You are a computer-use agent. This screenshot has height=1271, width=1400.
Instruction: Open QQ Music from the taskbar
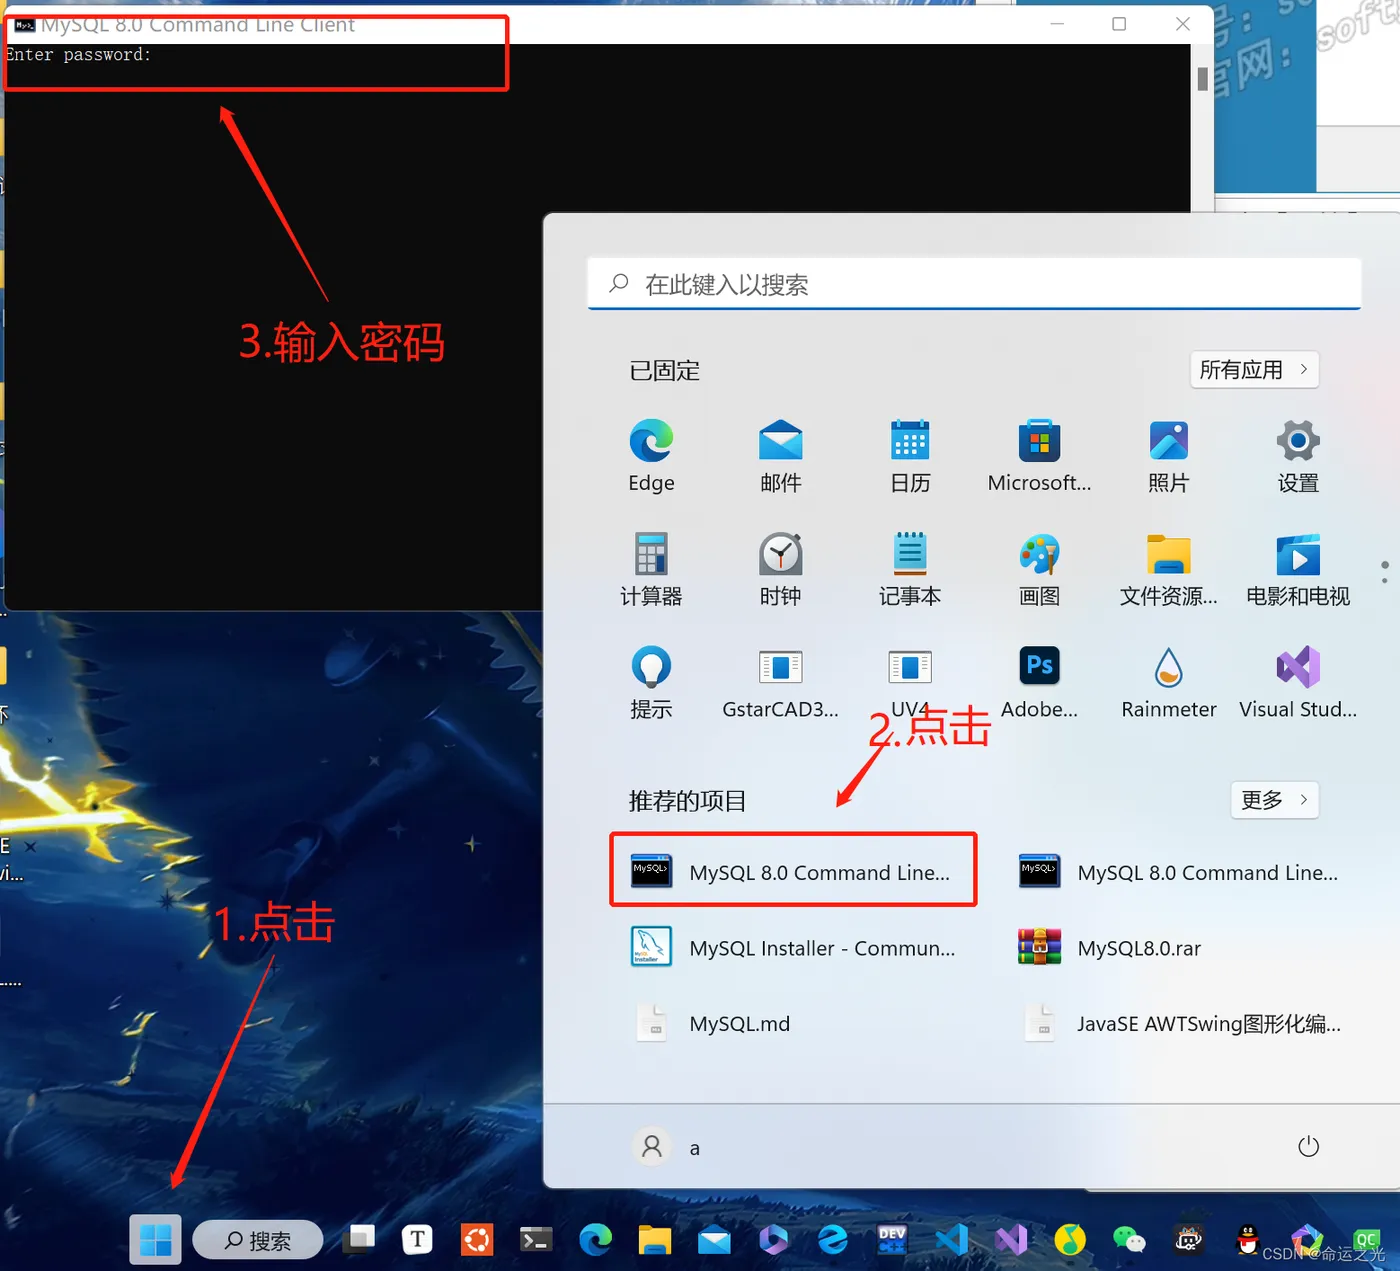coord(1070,1240)
